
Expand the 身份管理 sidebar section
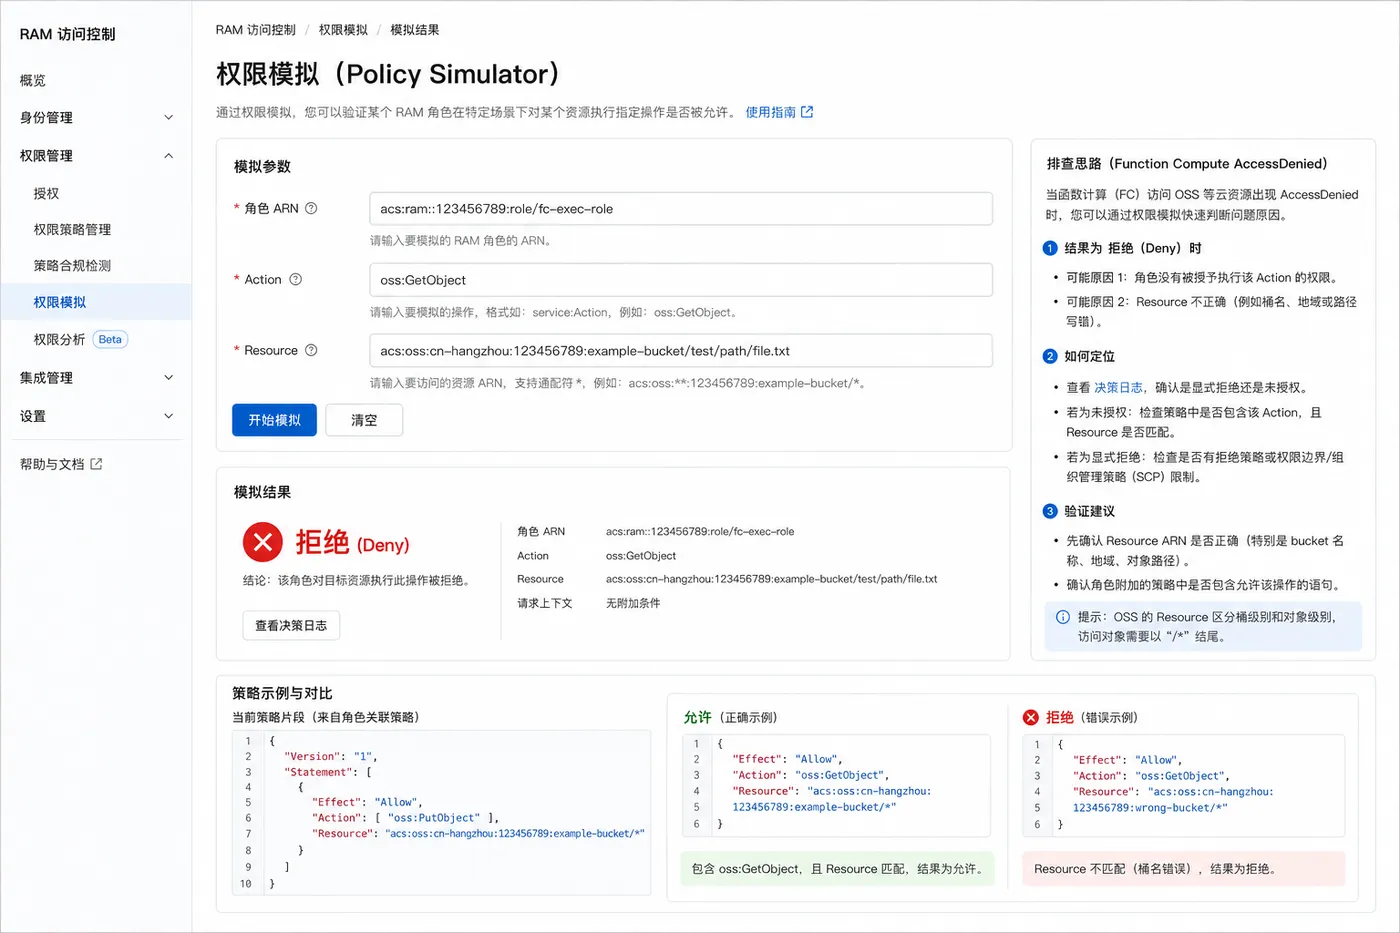click(x=96, y=117)
